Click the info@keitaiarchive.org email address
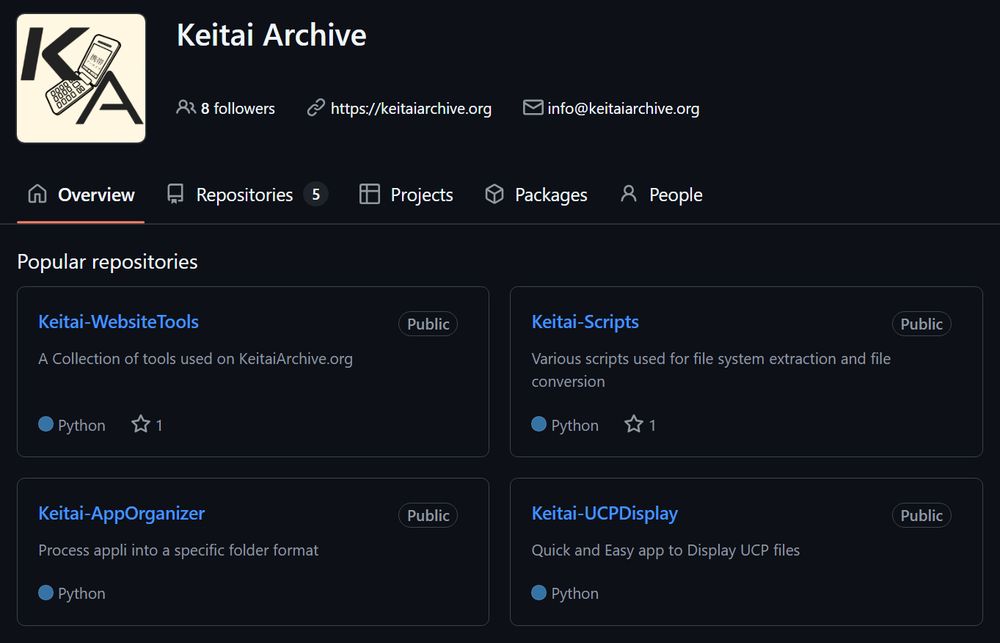 click(x=623, y=108)
